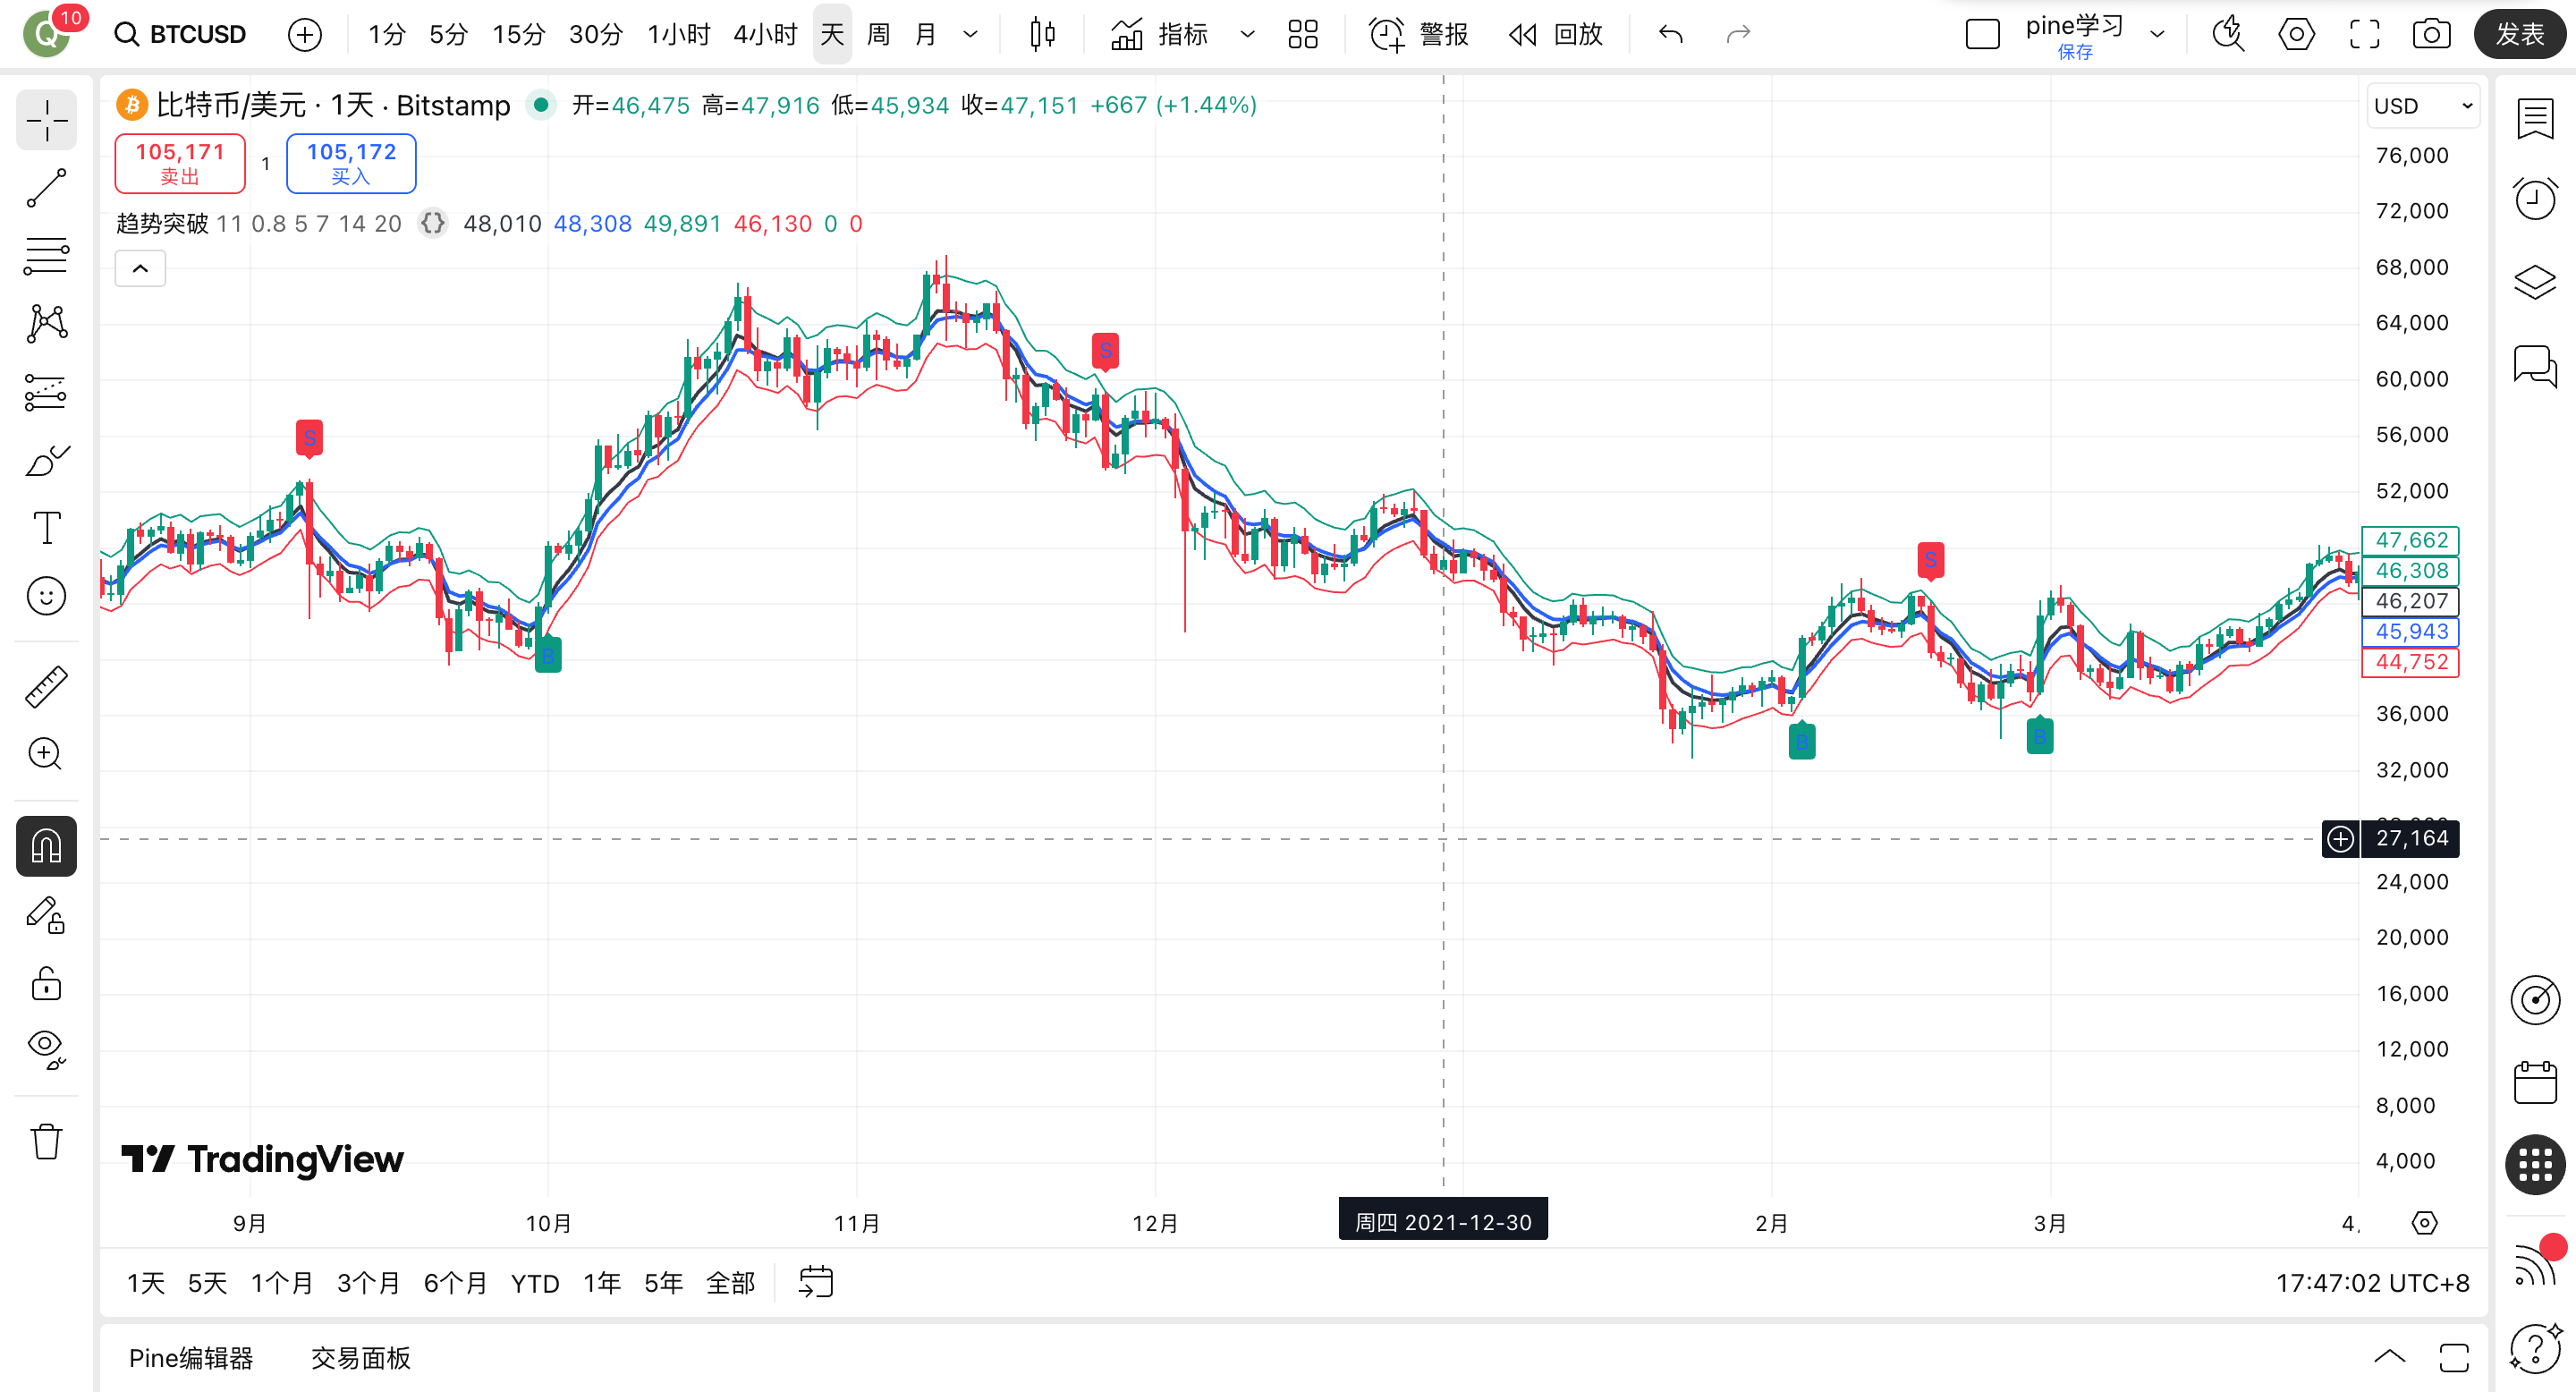Click the 发表 publish button
This screenshot has height=1392, width=2576.
(x=2518, y=35)
